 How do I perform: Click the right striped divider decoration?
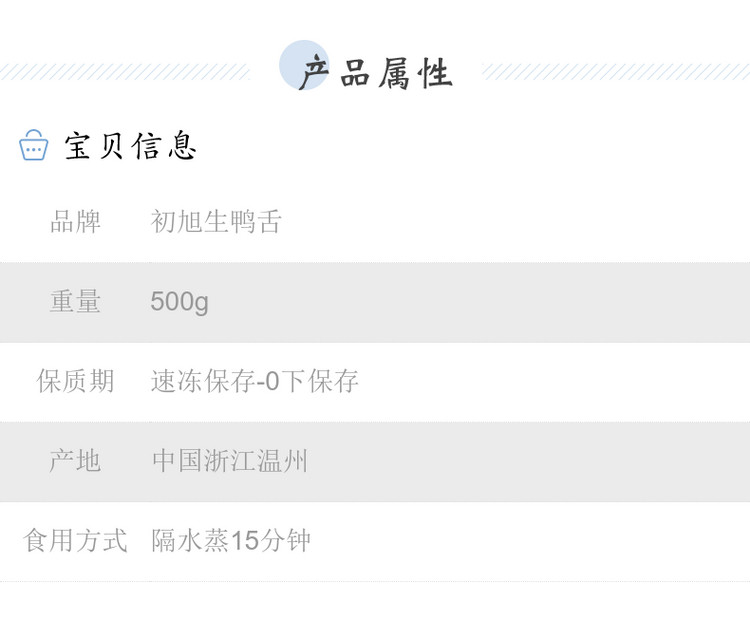pyautogui.click(x=615, y=72)
